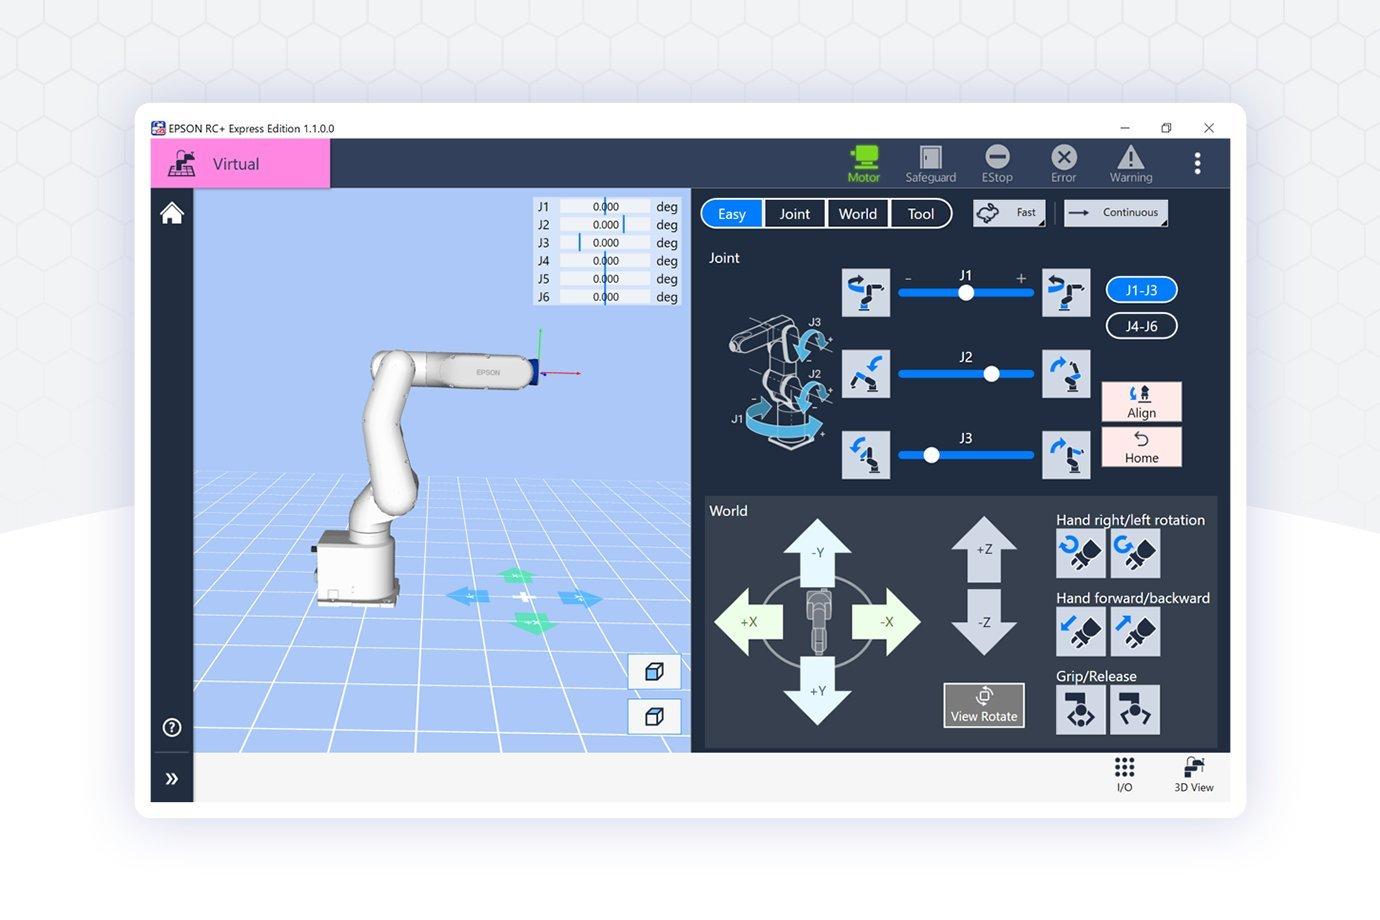Click the Grip hand icon
This screenshot has height=920, width=1380.
point(1080,710)
